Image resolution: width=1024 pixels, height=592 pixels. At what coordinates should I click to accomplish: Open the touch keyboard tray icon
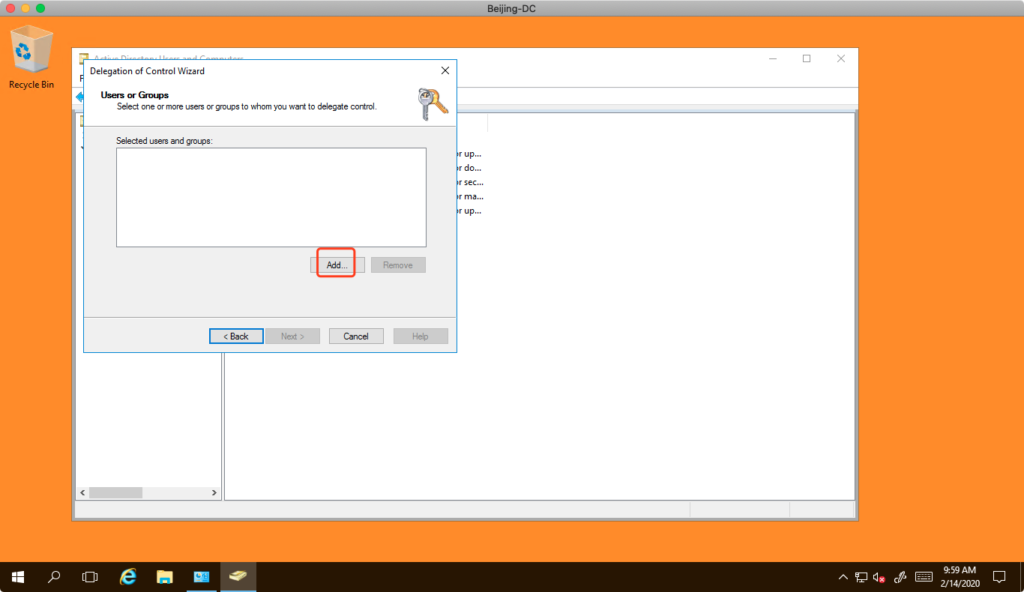point(923,577)
